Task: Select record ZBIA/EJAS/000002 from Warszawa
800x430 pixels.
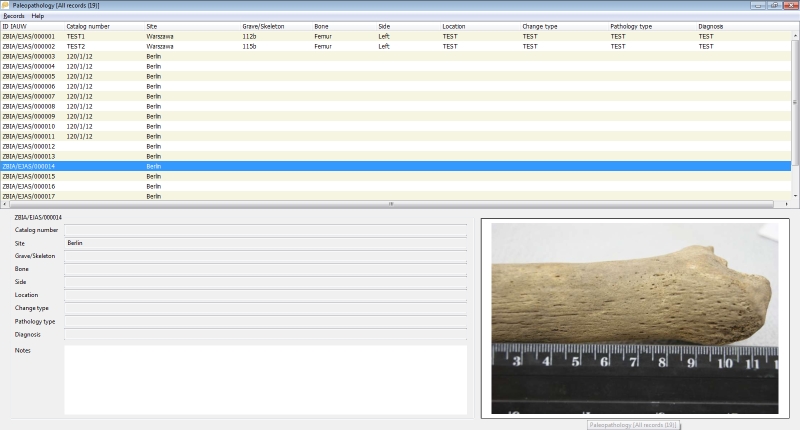Action: (29, 46)
